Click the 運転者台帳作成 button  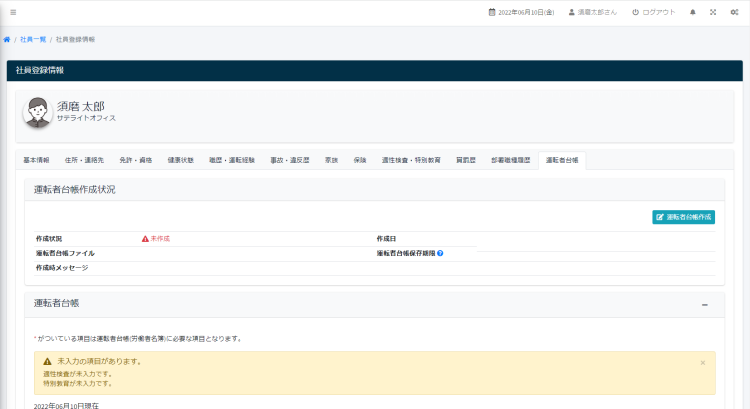(683, 216)
